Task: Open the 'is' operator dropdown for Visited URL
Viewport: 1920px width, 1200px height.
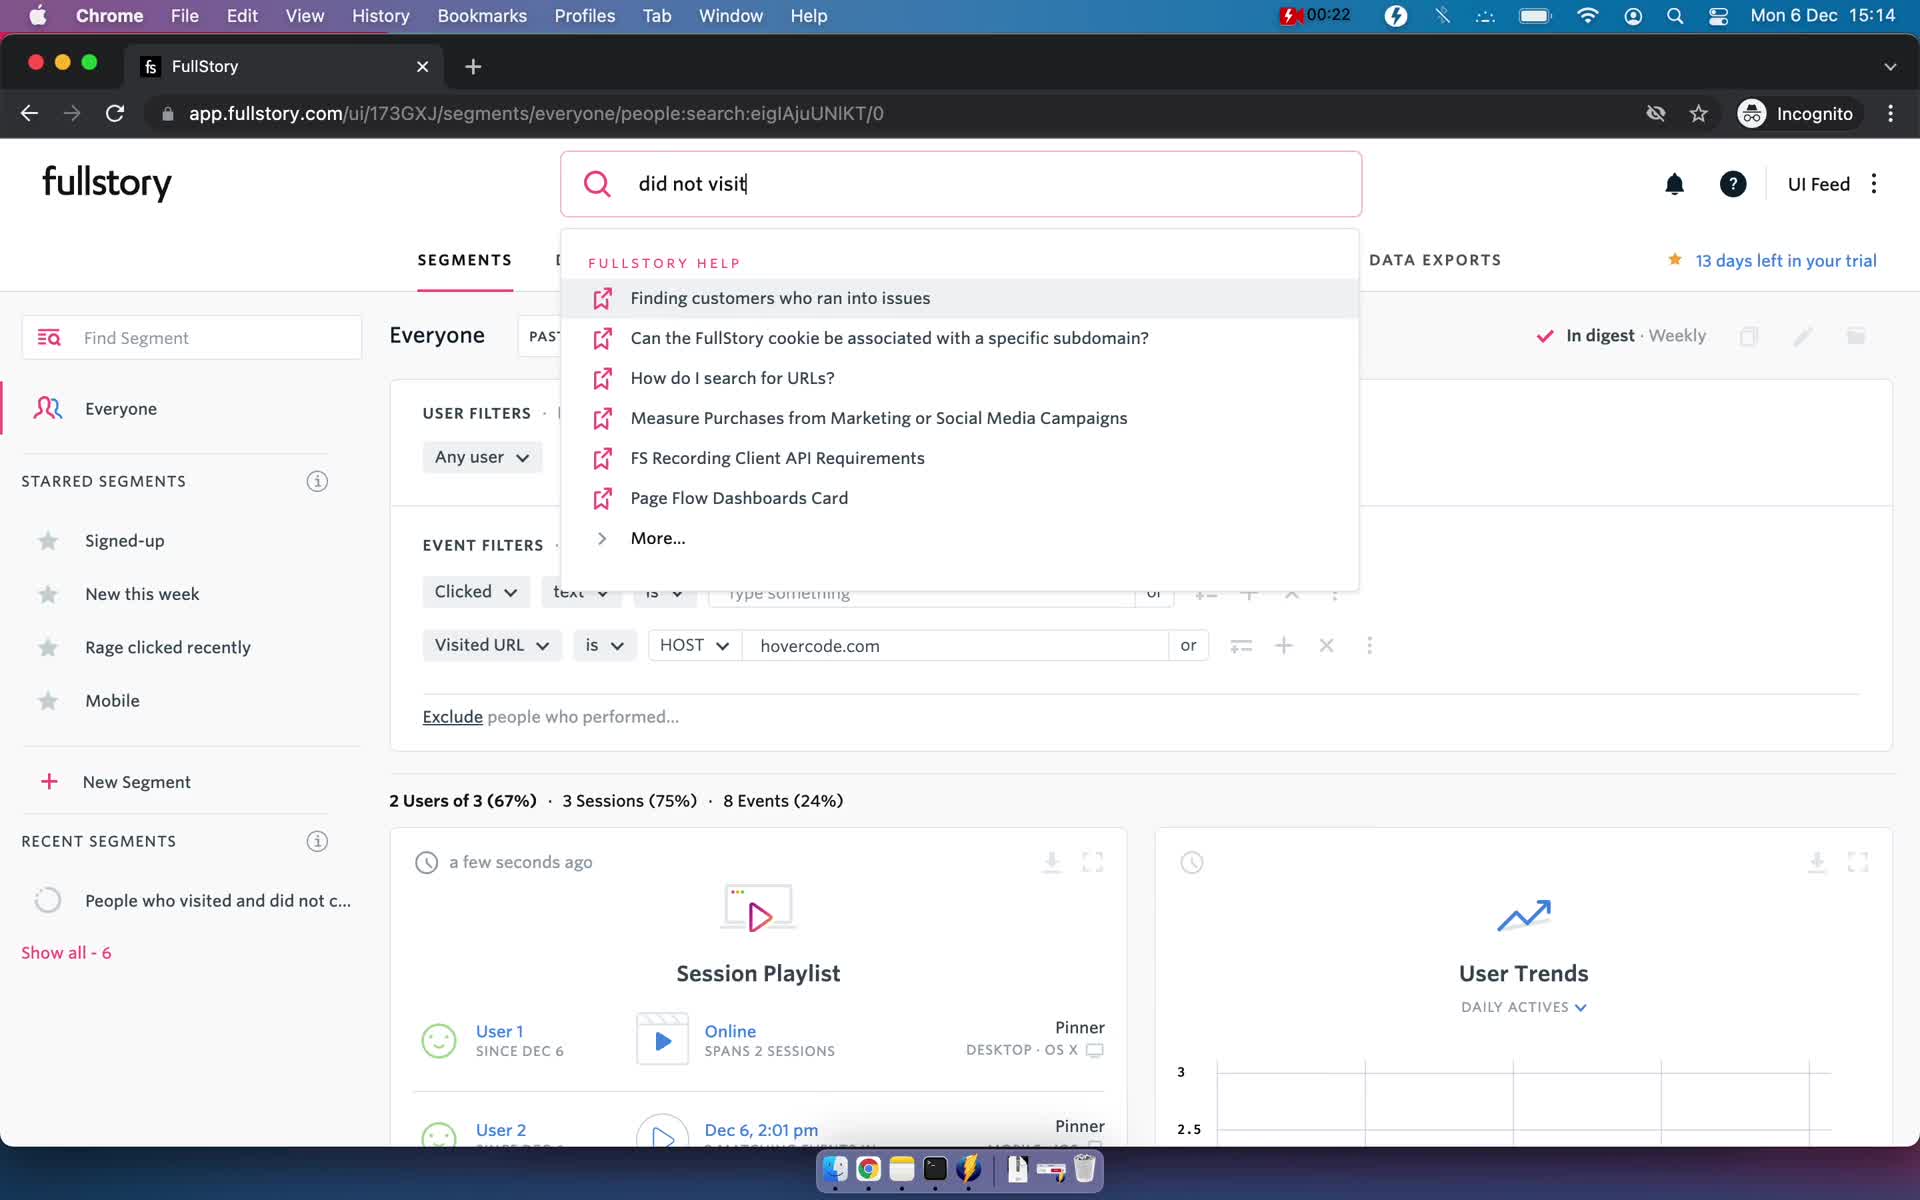Action: [x=604, y=645]
